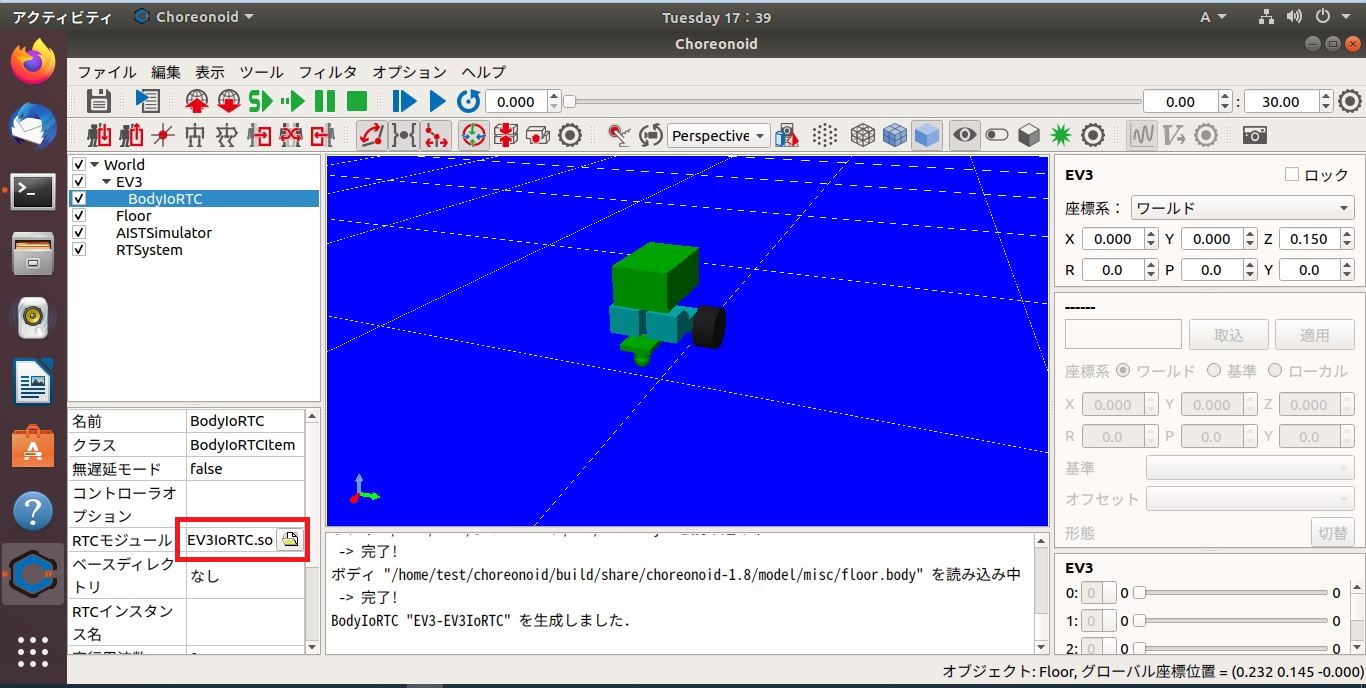Click the red collision arrows icon
The width and height of the screenshot is (1366, 688).
tap(506, 135)
